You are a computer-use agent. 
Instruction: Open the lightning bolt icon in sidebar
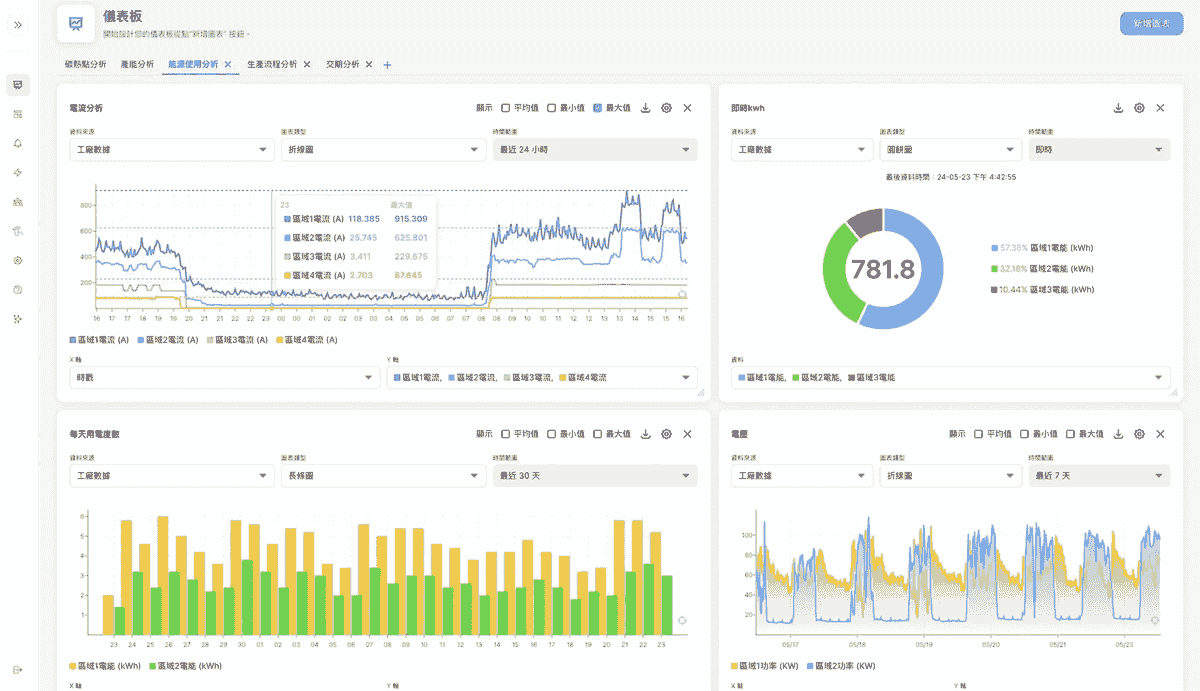point(18,172)
